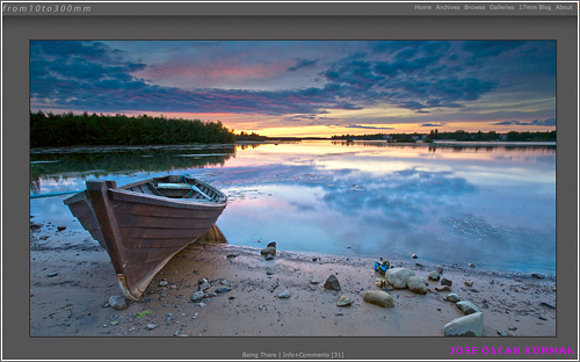Open the Galleries page
The image size is (580, 362).
[502, 7]
